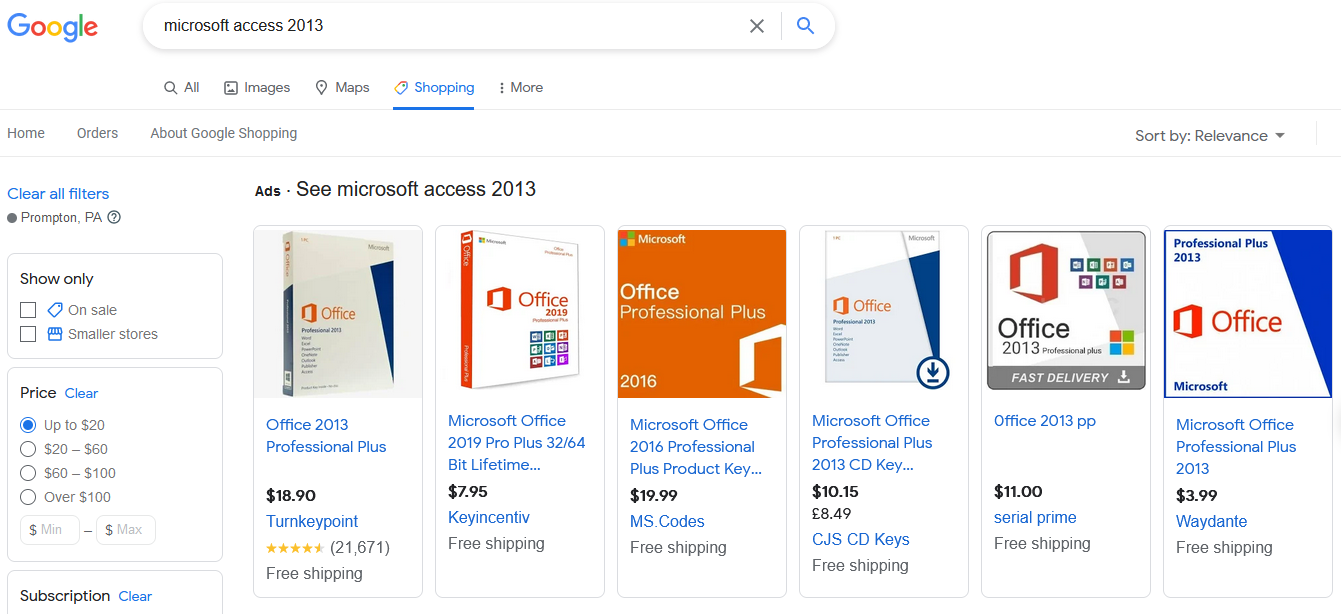Select the $60 – $100 price option
This screenshot has width=1341, height=614.
28,473
